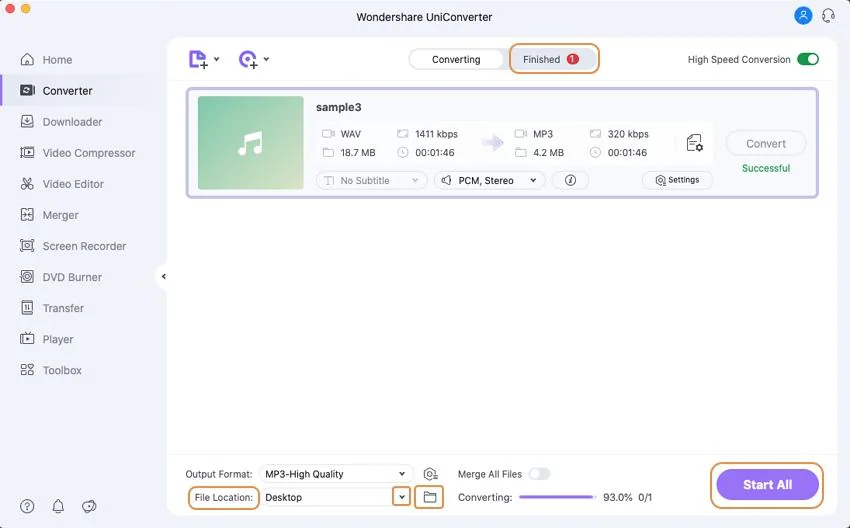
Task: Click the Desktop file location field
Action: click(x=327, y=497)
